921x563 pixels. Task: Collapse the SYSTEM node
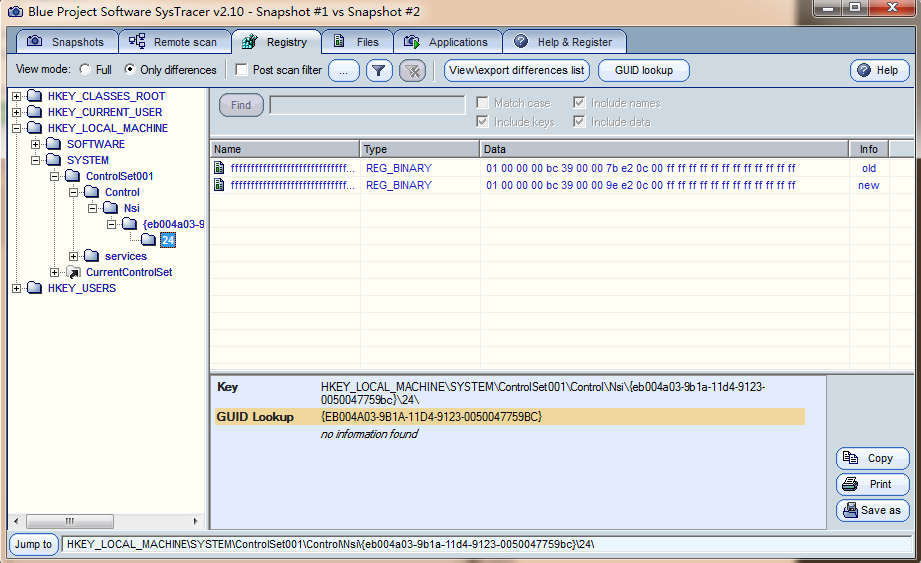[x=35, y=160]
